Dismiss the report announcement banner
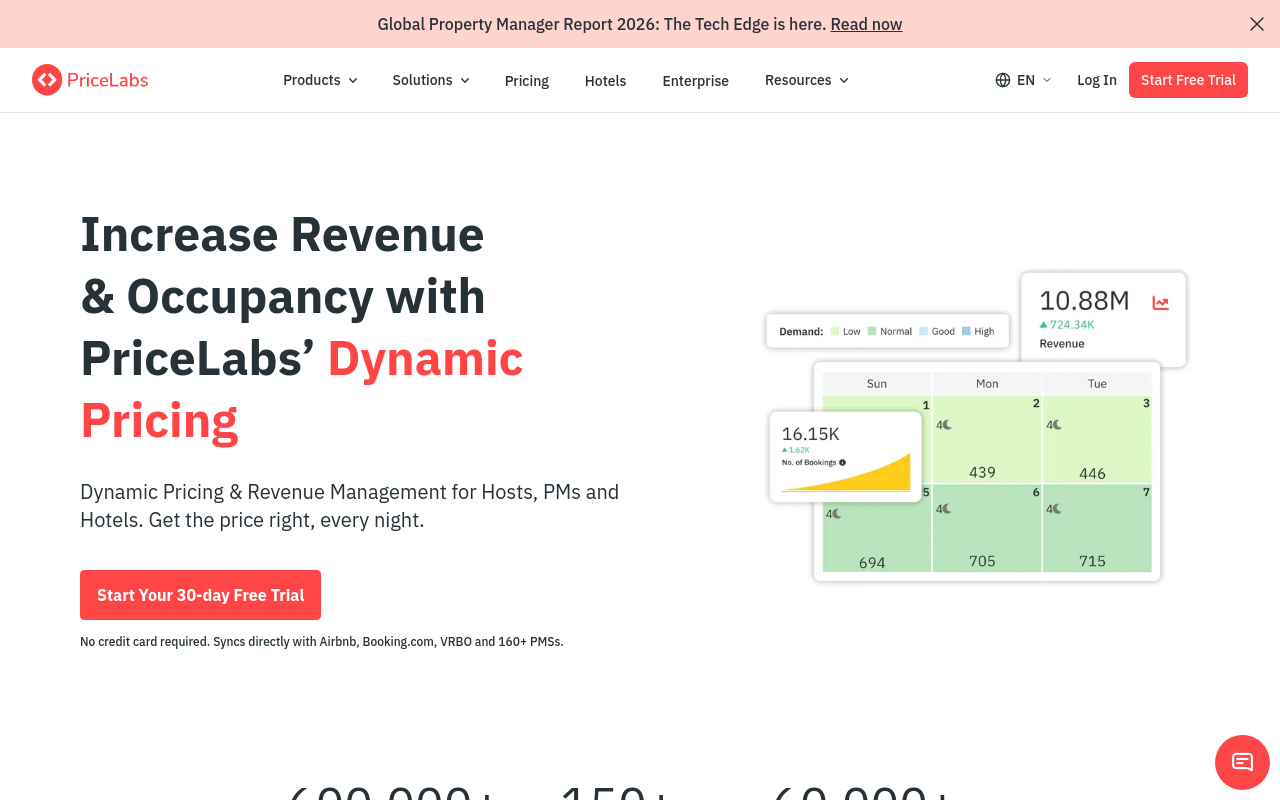Screen dimensions: 1280x800 [x=1257, y=24]
